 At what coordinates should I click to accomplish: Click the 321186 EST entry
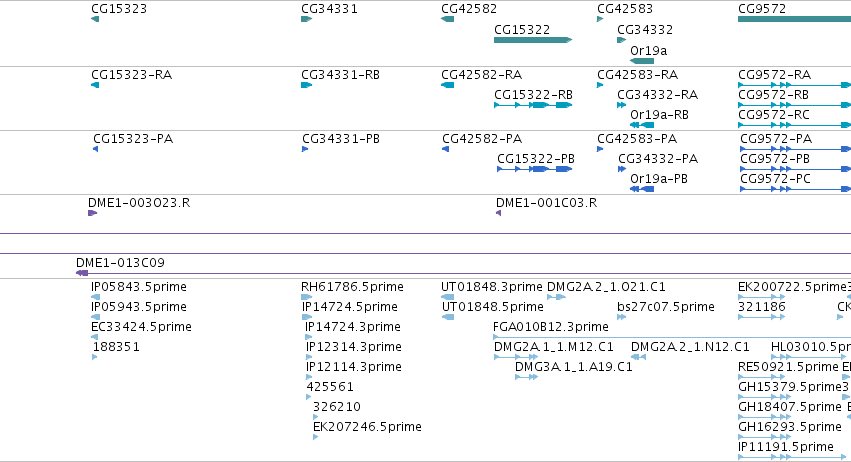761,307
